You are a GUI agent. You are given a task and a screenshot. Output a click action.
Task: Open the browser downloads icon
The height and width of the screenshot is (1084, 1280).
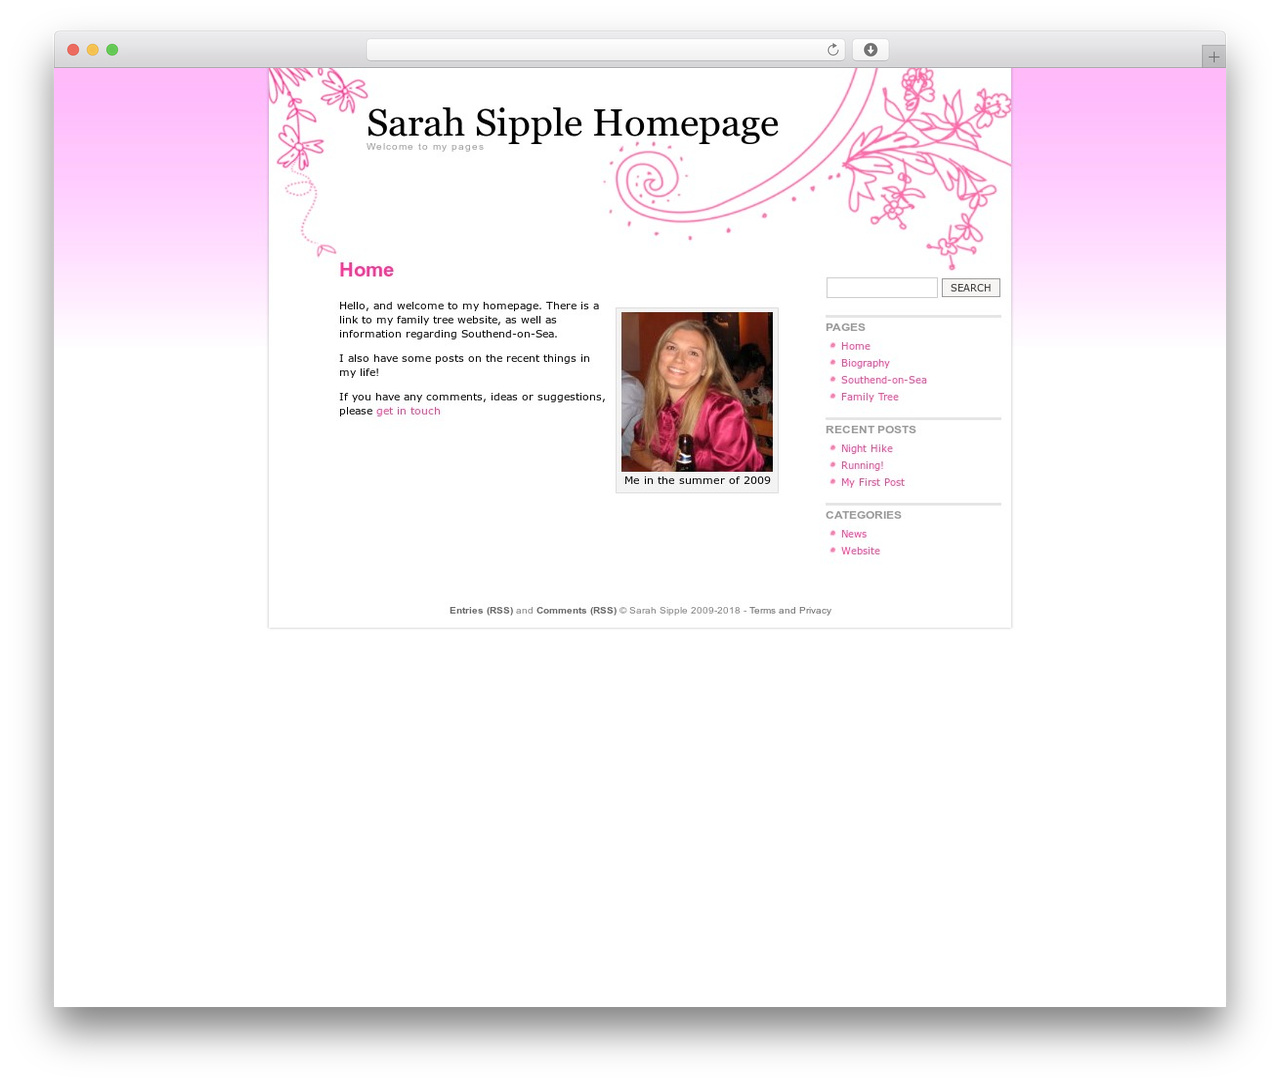[870, 50]
